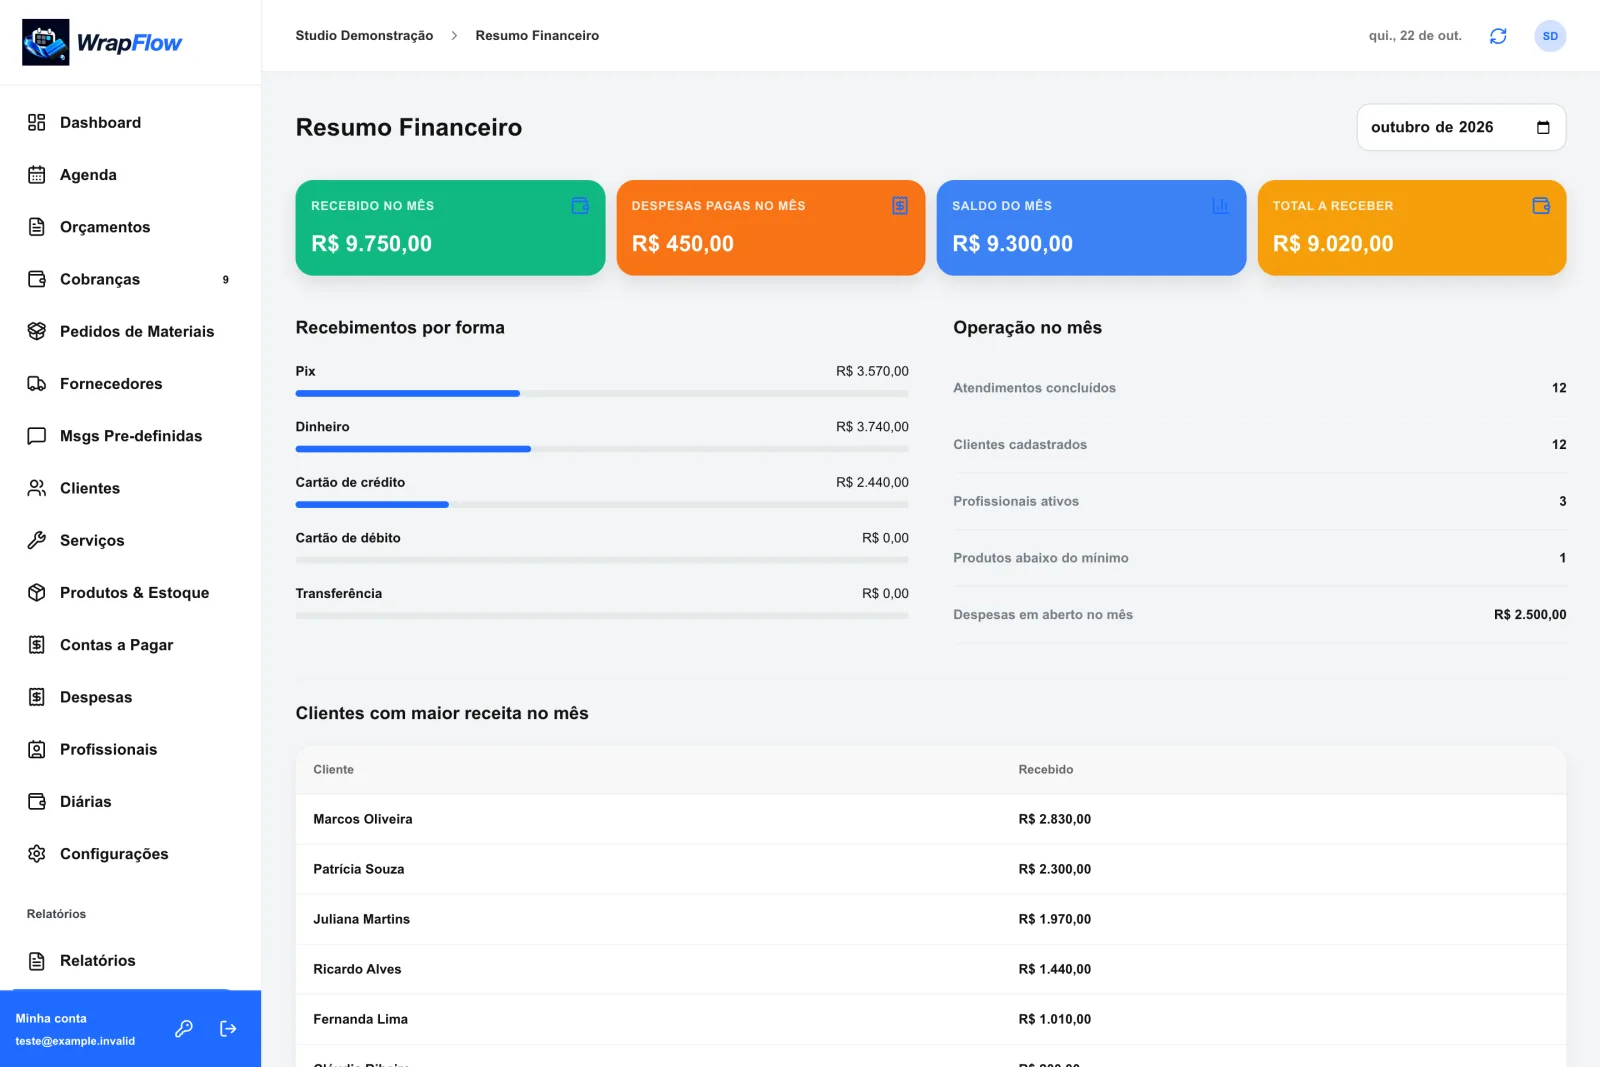Click wallet icon on Total a Receber card
This screenshot has height=1067, width=1600.
click(1541, 205)
